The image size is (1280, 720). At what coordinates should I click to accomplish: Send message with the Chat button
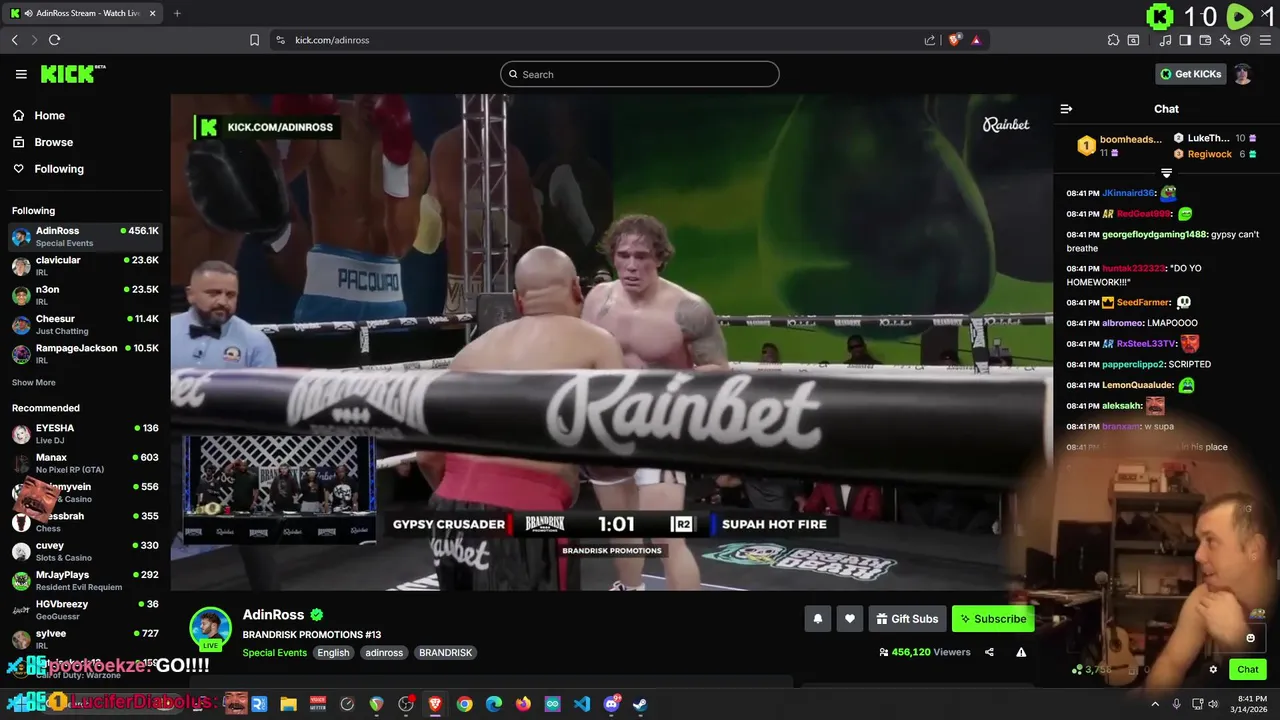click(1248, 670)
